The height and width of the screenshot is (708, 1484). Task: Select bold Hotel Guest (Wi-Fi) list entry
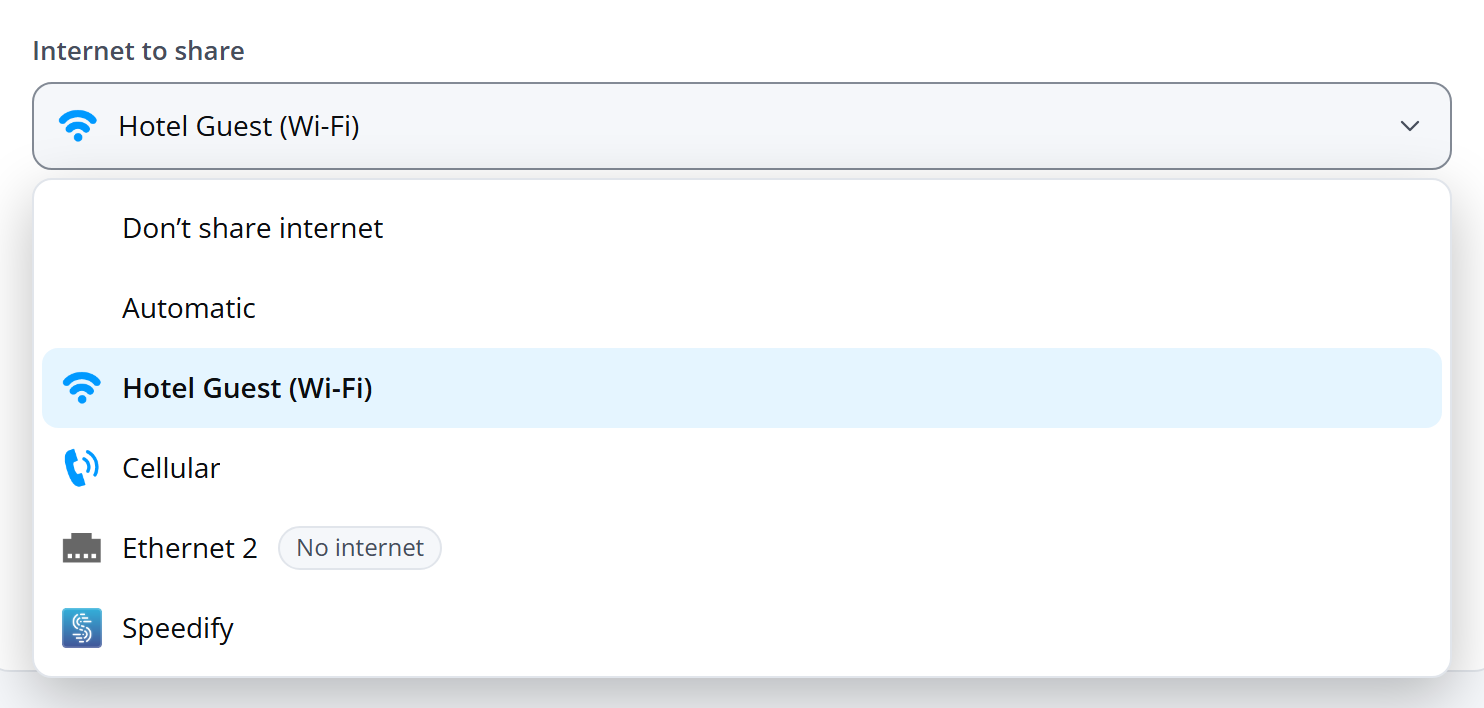[742, 388]
